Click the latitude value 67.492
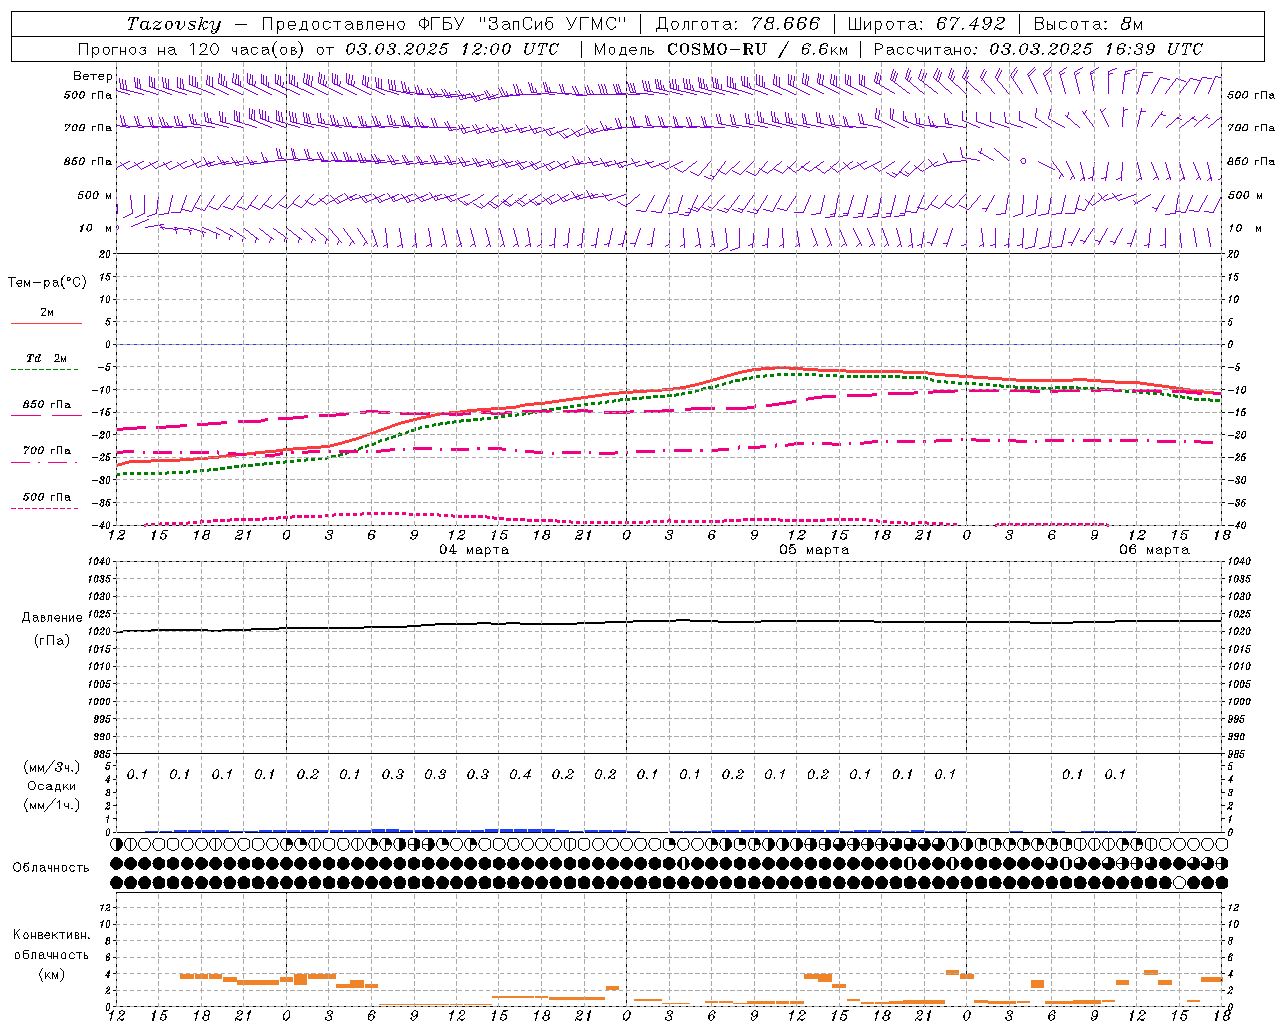Viewport: 1280px width, 1024px height. [x=971, y=24]
